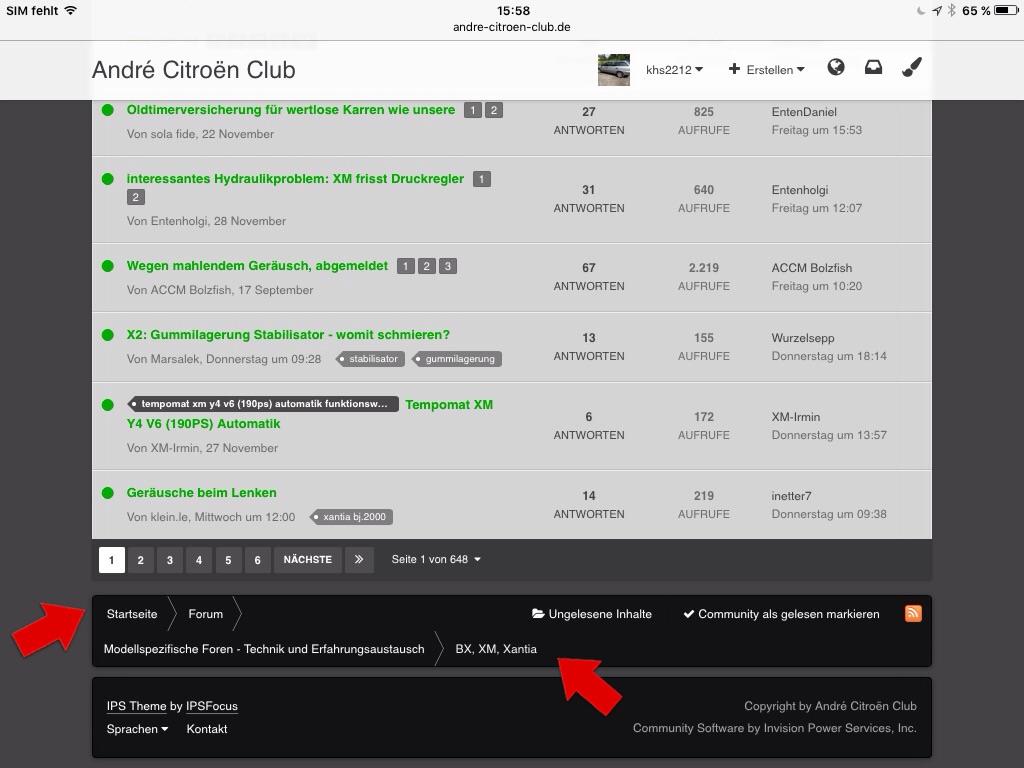This screenshot has height=768, width=1024.
Task: Select forum page 5 in pagination
Action: (228, 560)
